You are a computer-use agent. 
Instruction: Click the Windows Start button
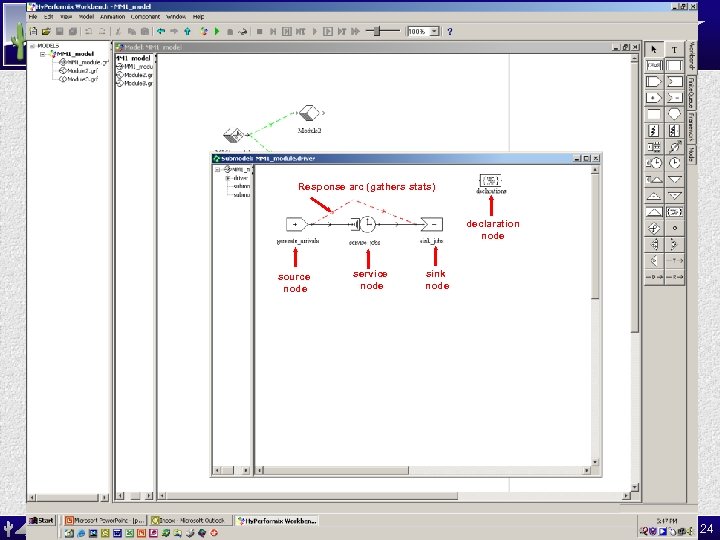point(42,521)
